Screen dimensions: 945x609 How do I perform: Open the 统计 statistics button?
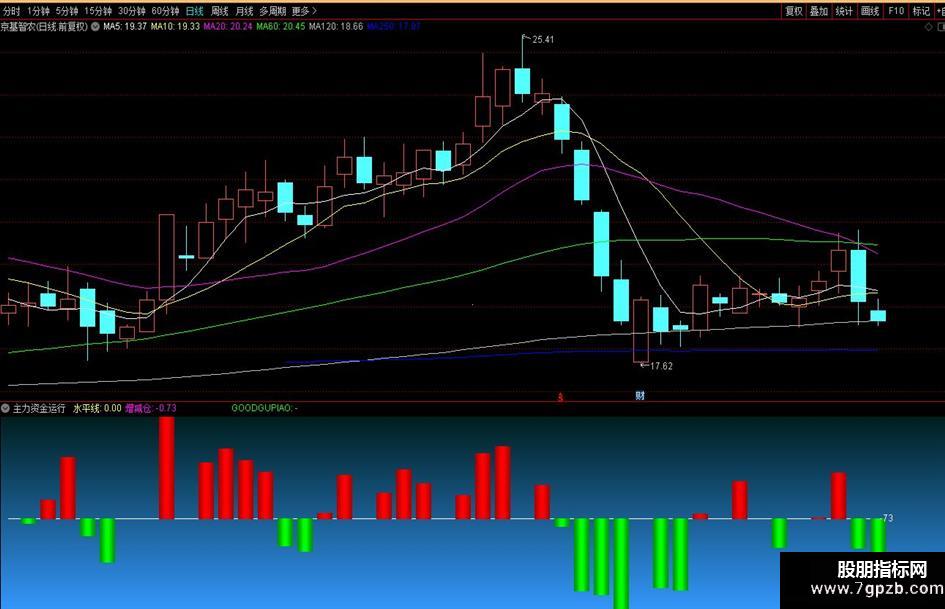[x=844, y=11]
